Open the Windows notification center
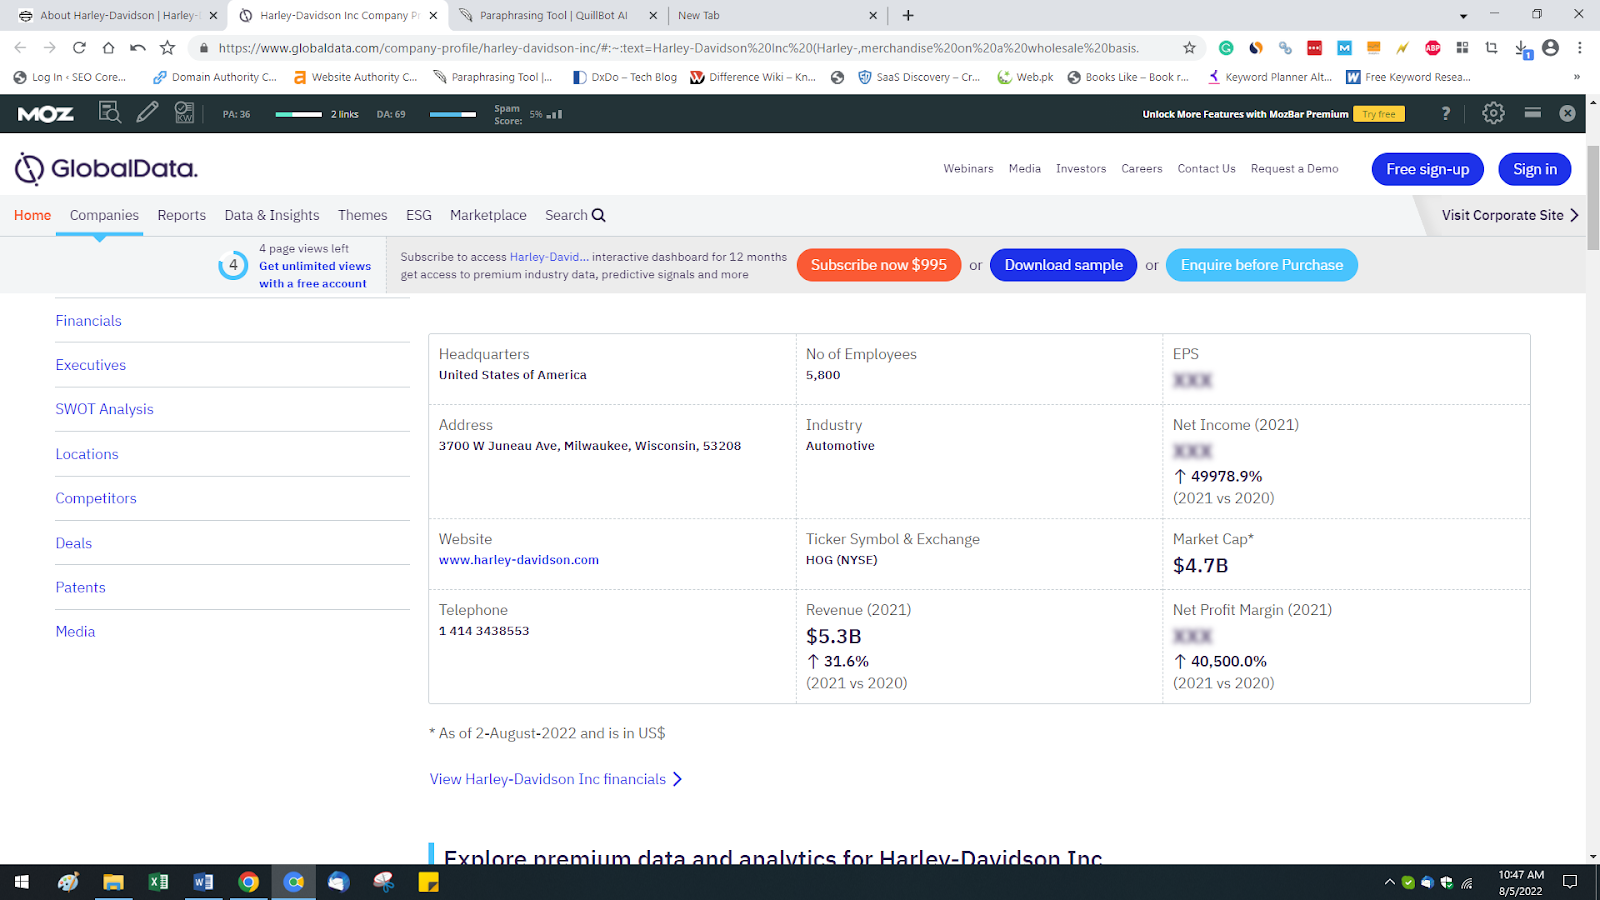The width and height of the screenshot is (1600, 900). tap(1570, 882)
